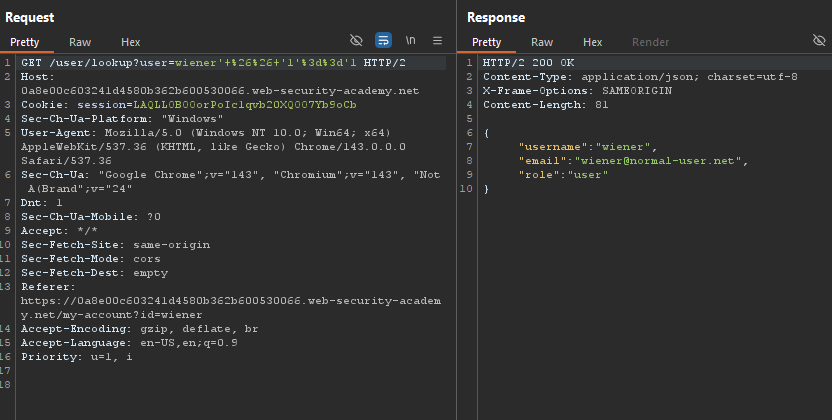Image resolution: width=832 pixels, height=420 pixels.
Task: Click the Accept: */* header line
Action: click(59, 231)
